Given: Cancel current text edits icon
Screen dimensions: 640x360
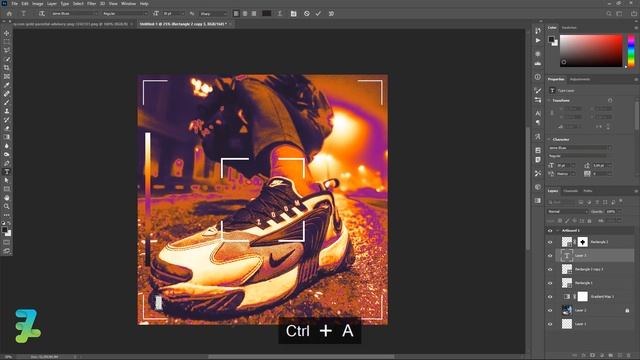Looking at the screenshot, I should [307, 13].
